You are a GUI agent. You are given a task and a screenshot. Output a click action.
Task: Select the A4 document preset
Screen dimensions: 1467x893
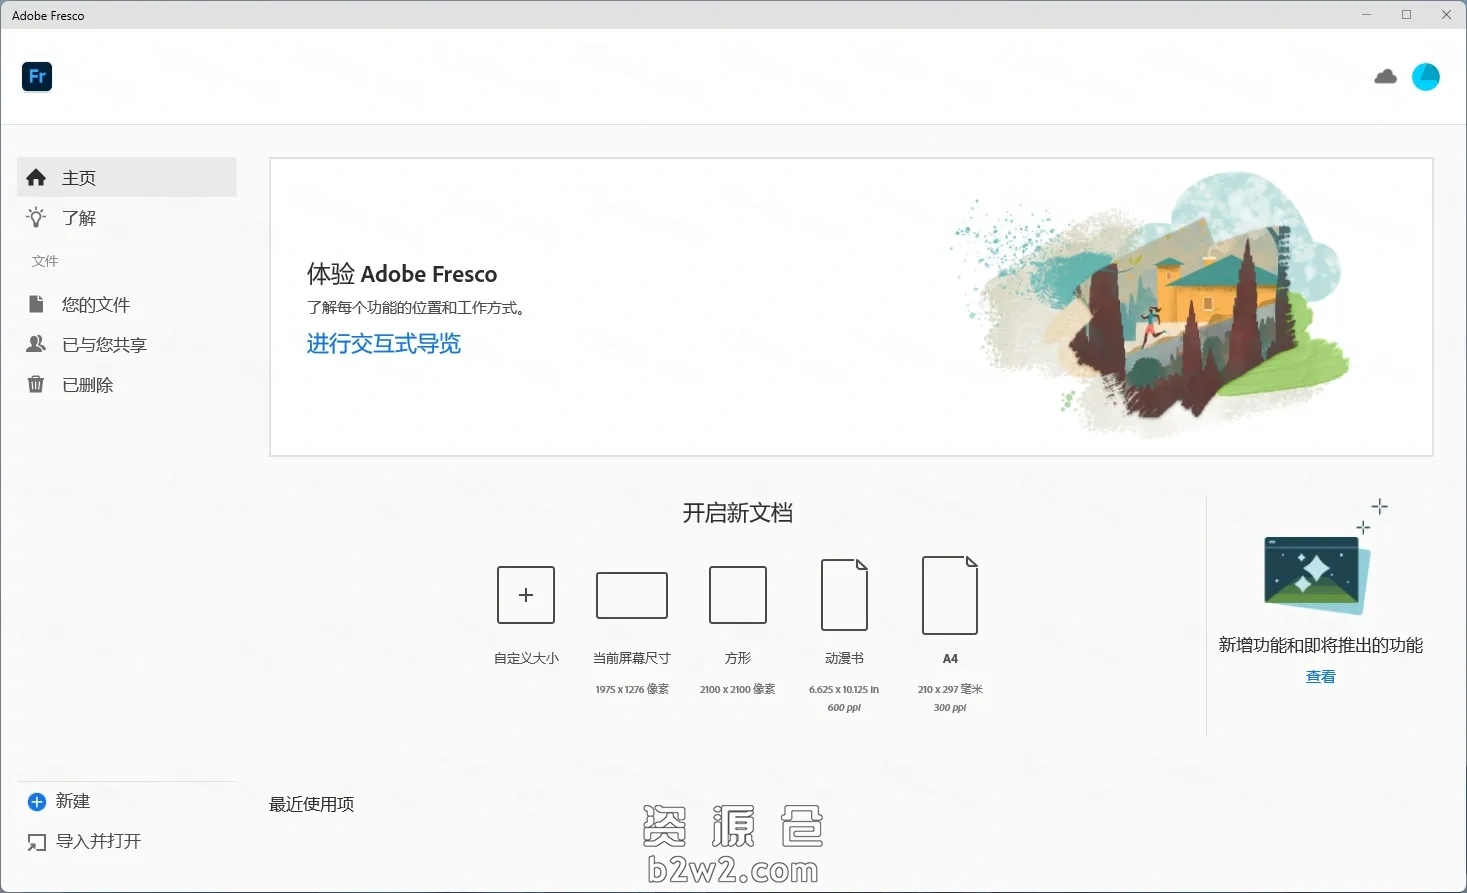pos(949,595)
